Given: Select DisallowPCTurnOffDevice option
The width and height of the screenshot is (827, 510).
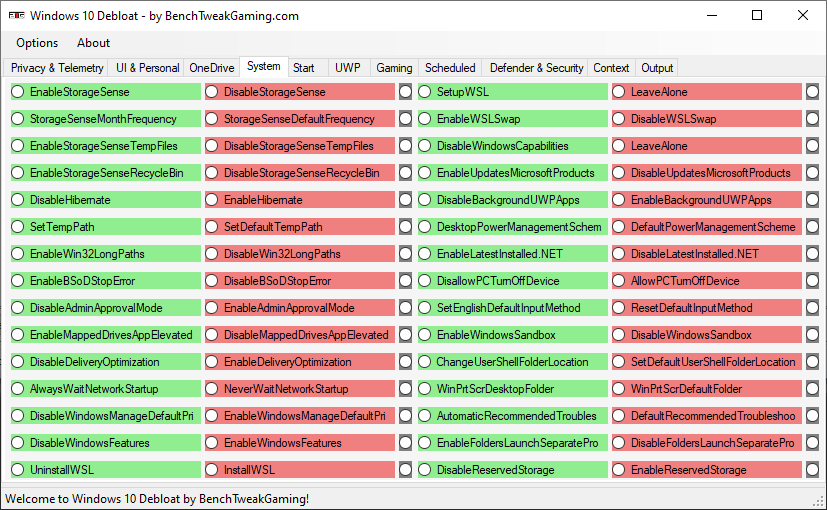Looking at the screenshot, I should click(513, 281).
